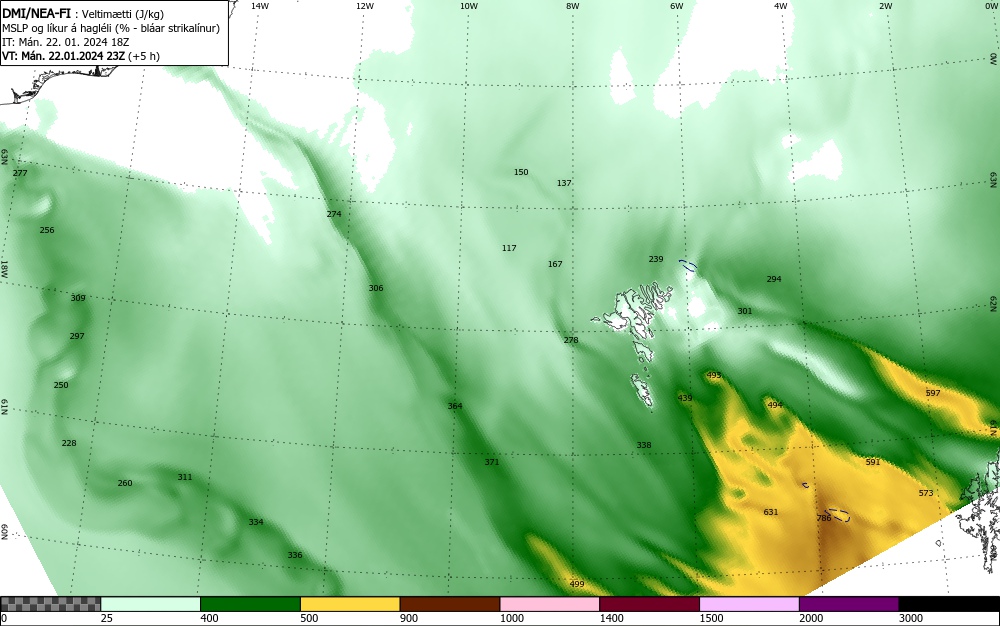Choose the black legend swatch above 3000
The image size is (1000, 626).
(949, 604)
